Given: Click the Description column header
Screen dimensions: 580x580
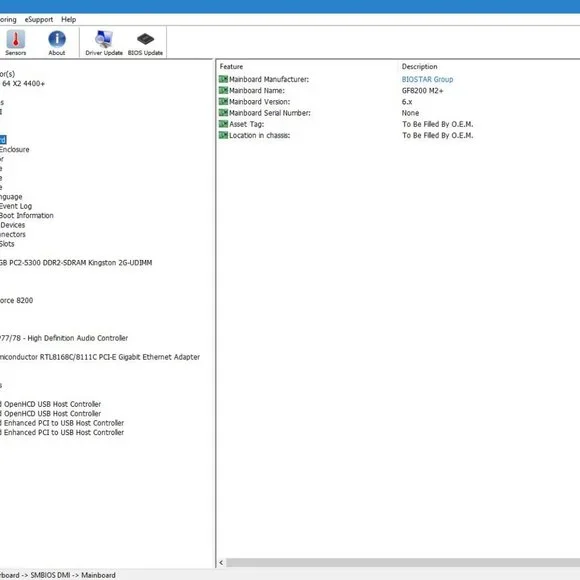Looking at the screenshot, I should click(419, 67).
